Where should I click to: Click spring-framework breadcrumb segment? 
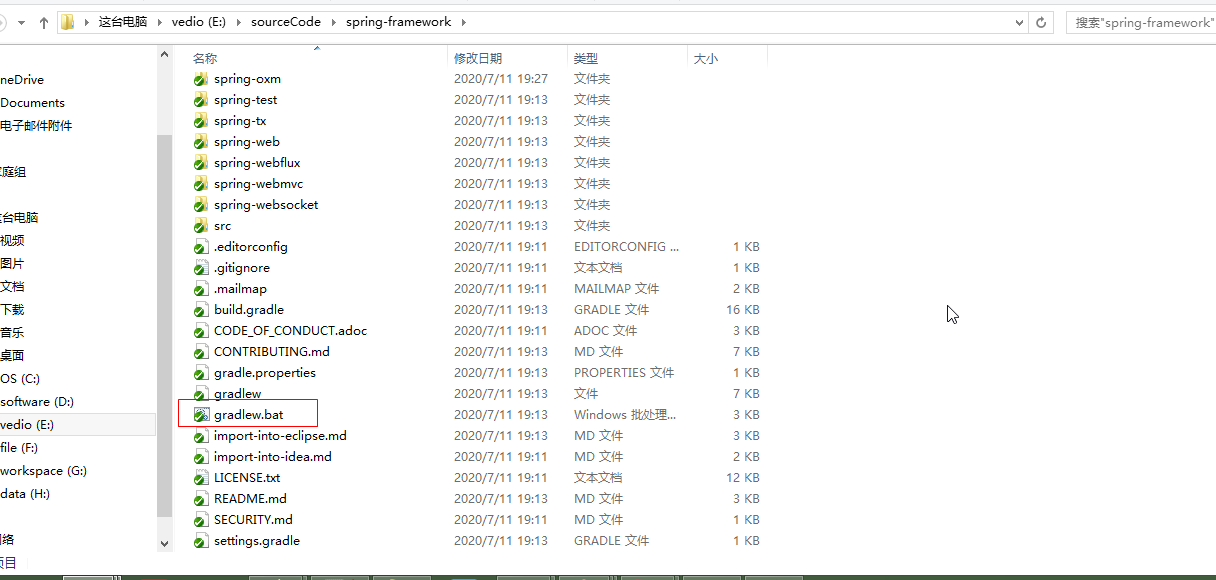click(x=399, y=22)
